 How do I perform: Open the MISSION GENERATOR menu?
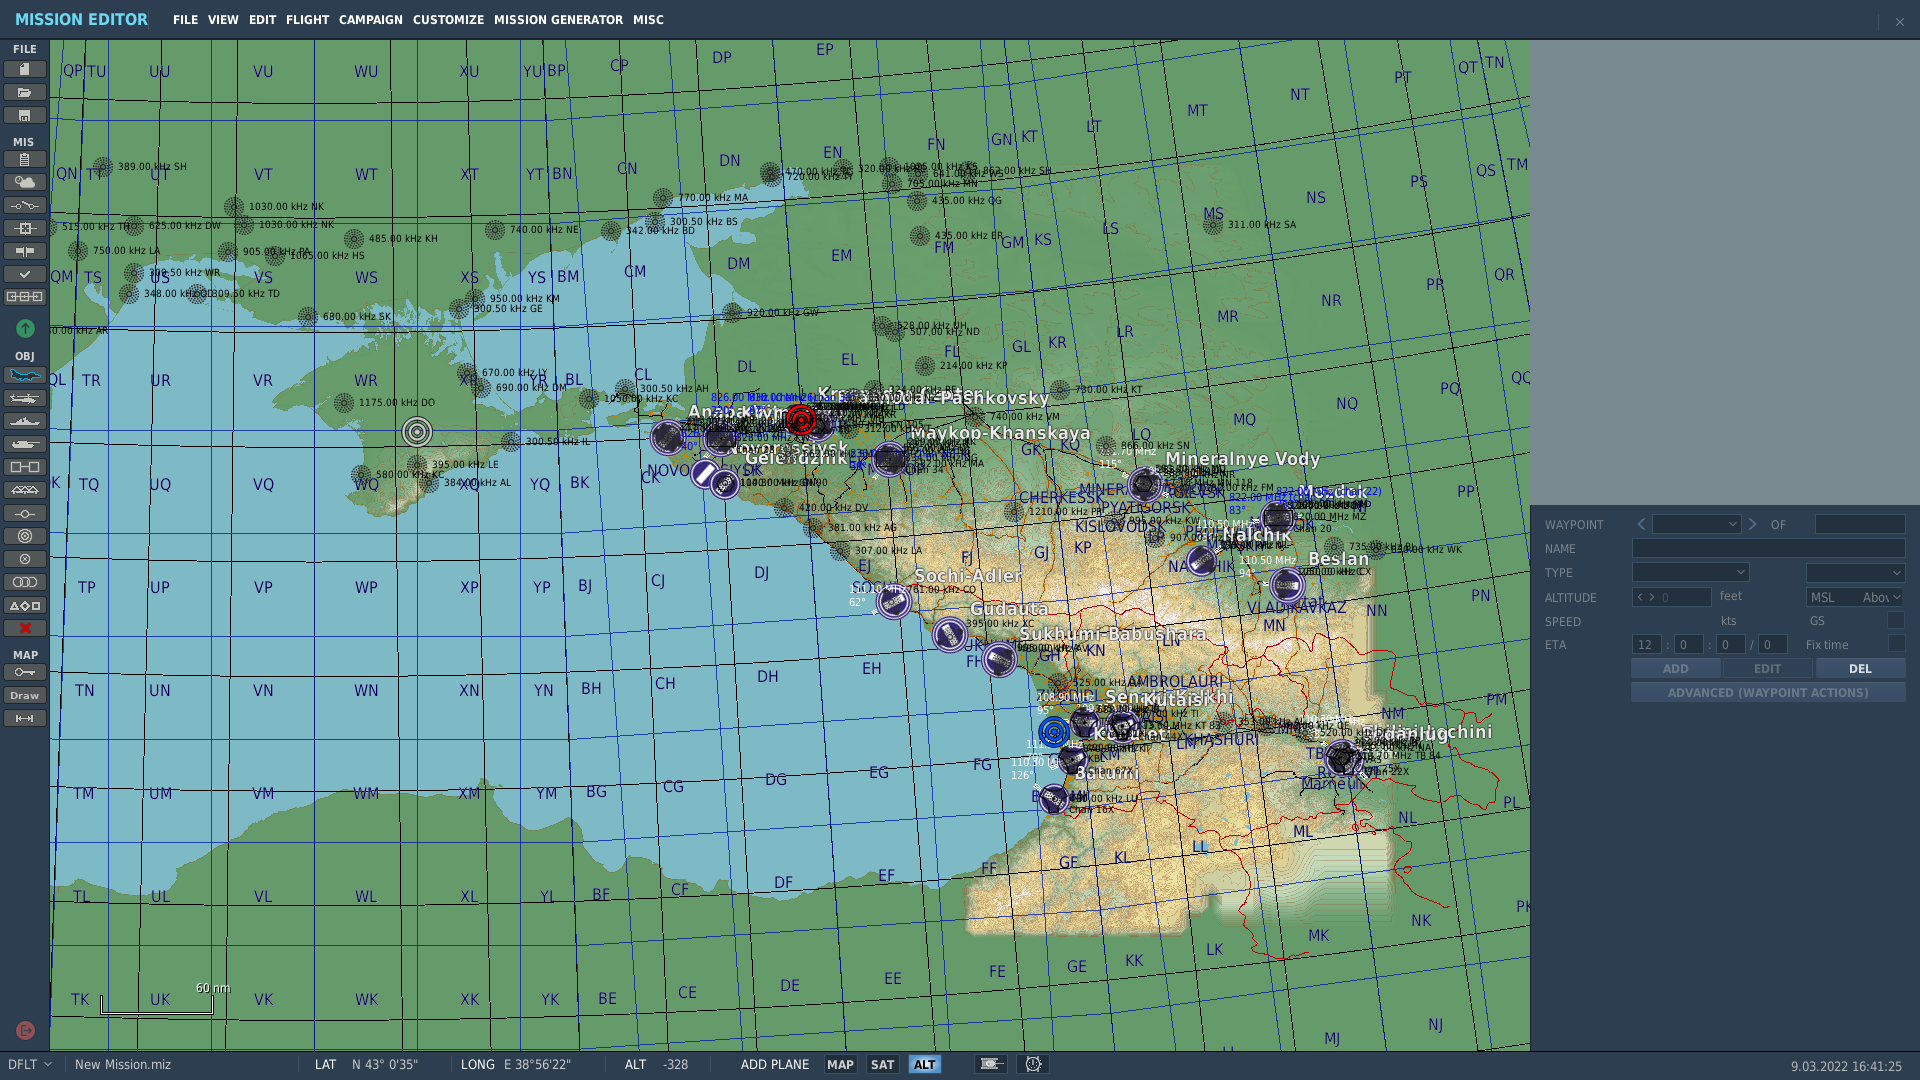pos(558,20)
